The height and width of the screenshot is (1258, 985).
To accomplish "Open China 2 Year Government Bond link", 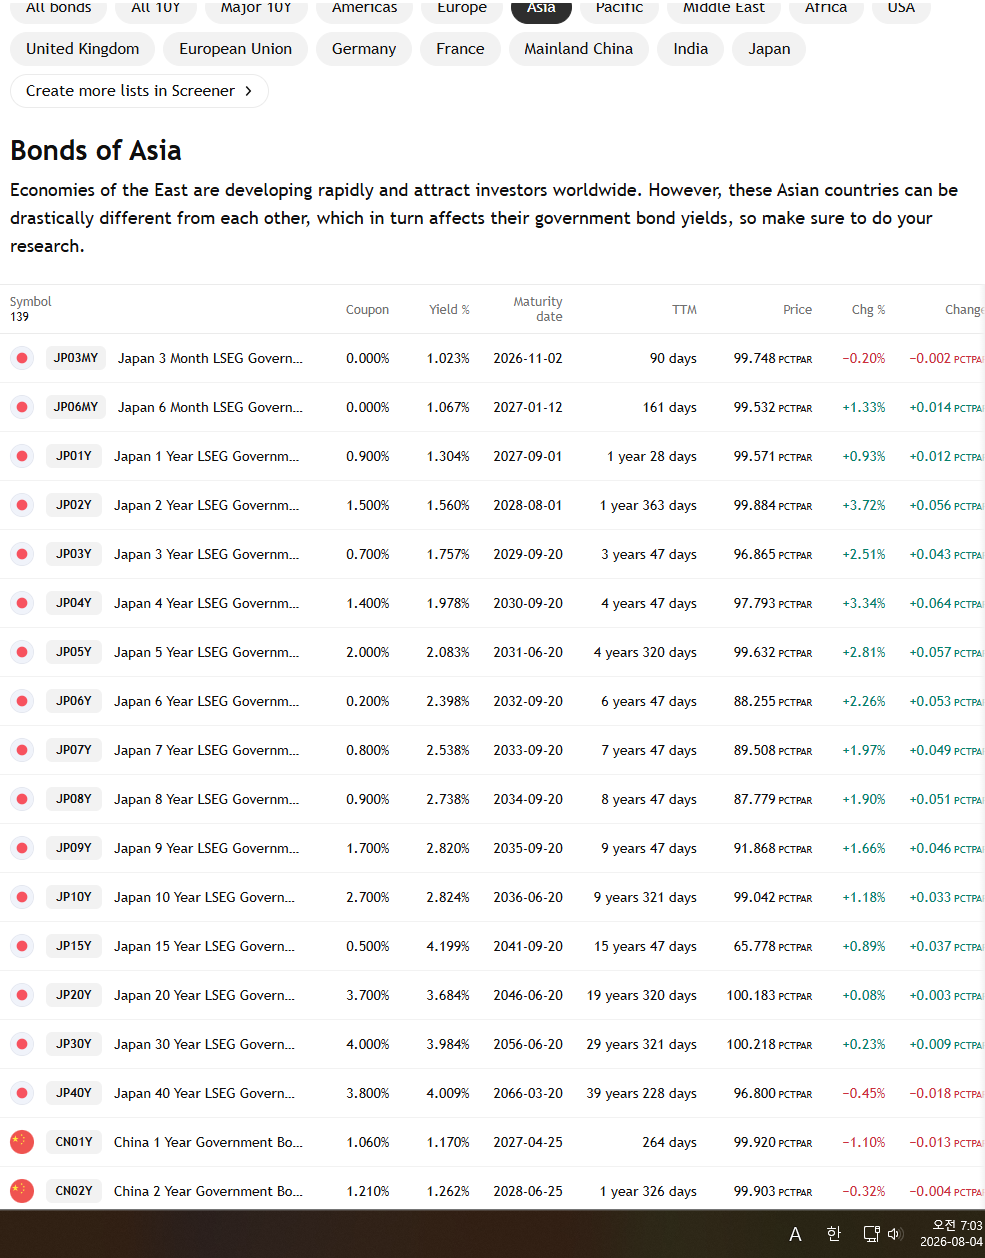I will (x=208, y=1191).
